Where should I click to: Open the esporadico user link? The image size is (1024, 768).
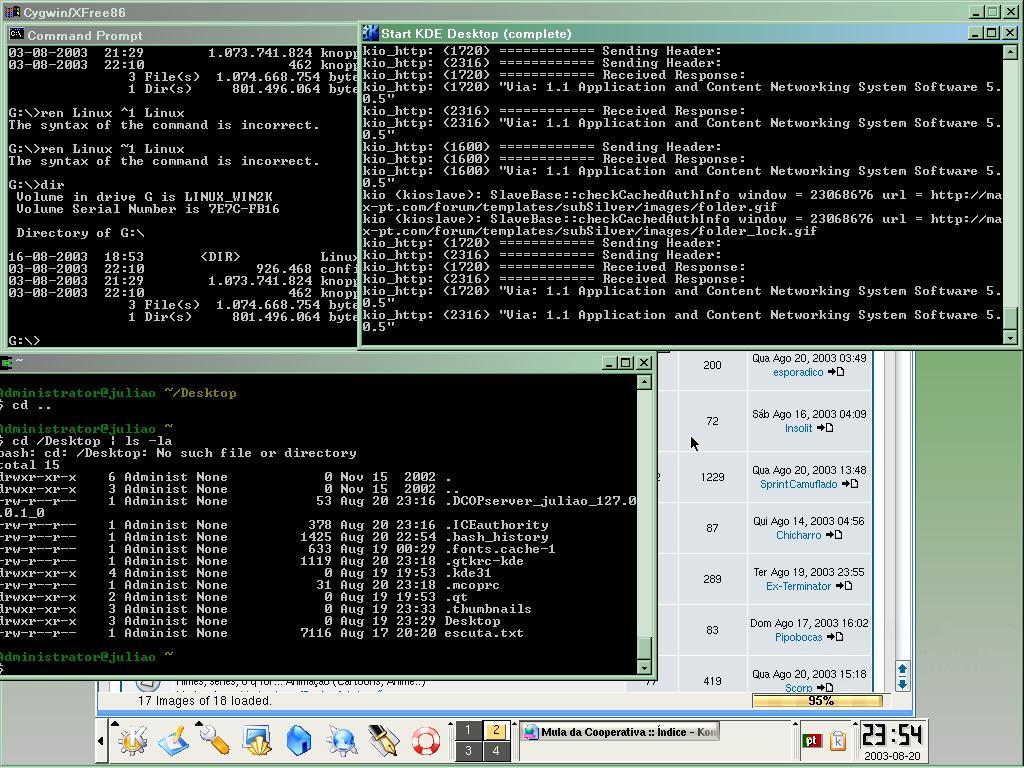[x=798, y=372]
